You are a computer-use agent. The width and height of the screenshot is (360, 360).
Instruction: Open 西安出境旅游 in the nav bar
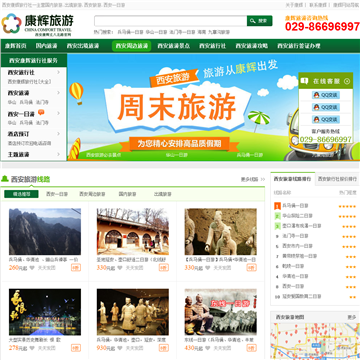pyautogui.click(x=83, y=46)
